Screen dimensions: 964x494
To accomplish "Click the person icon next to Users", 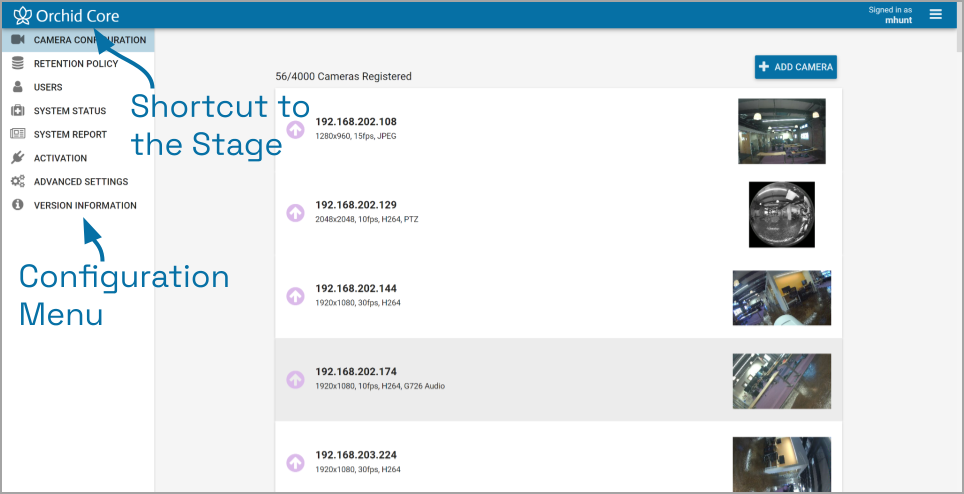I will pos(18,87).
